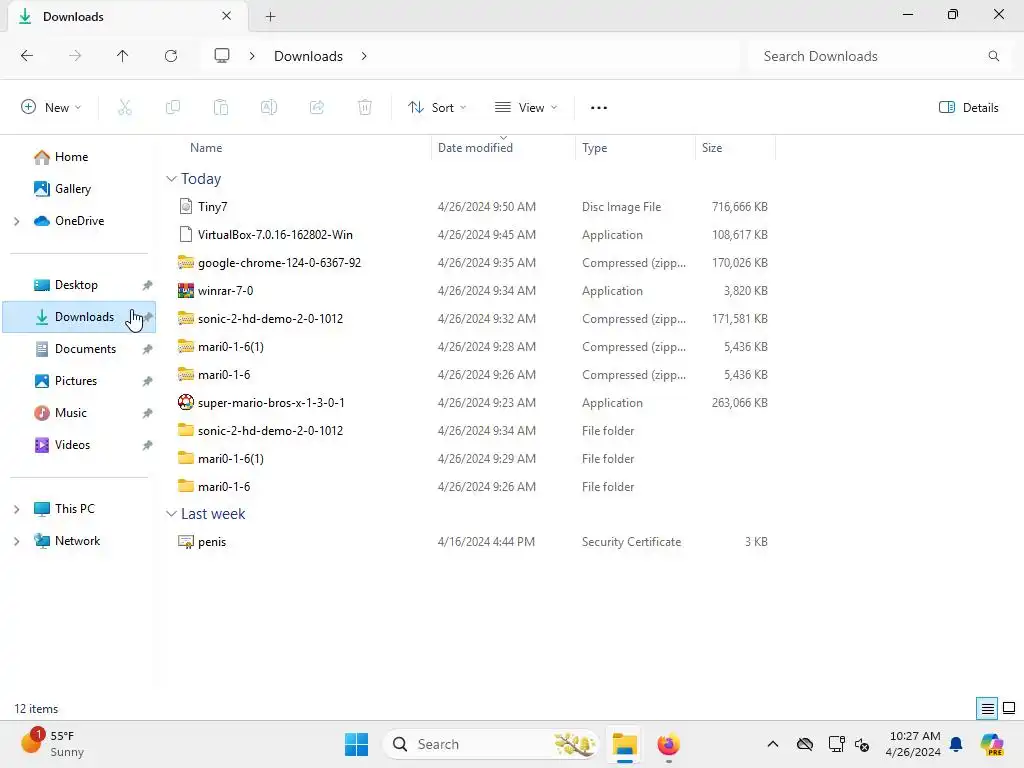
Task: Toggle the Details pane
Action: pyautogui.click(x=968, y=108)
